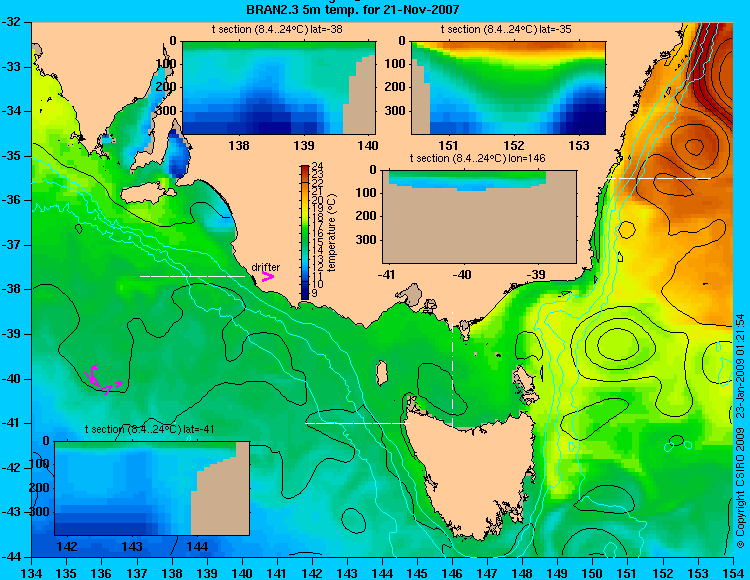
Task: Click the '-40' tick label in the lon=146 inset
Action: [x=462, y=274]
